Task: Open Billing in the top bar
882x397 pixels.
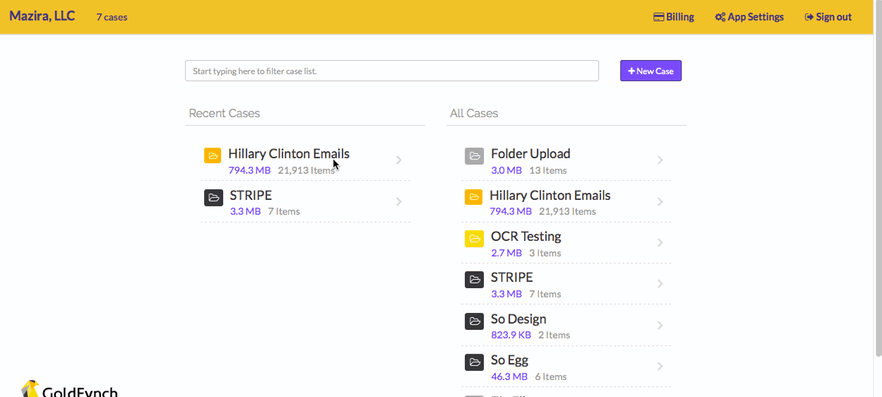Action: coord(673,17)
